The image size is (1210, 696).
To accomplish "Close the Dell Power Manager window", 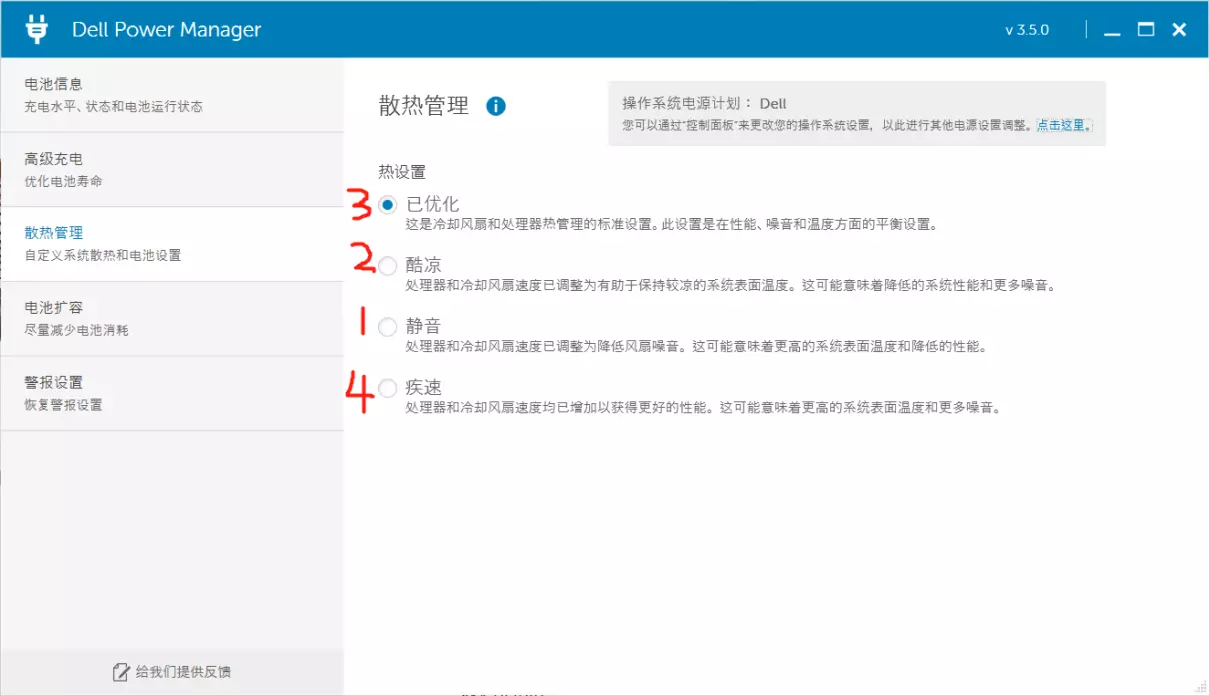I will 1180,30.
